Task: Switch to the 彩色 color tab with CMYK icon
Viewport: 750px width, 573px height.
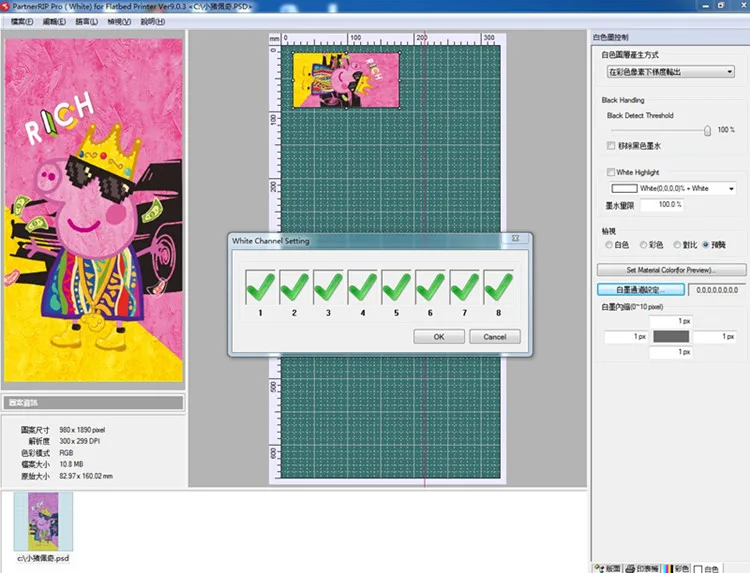Action: (676, 568)
